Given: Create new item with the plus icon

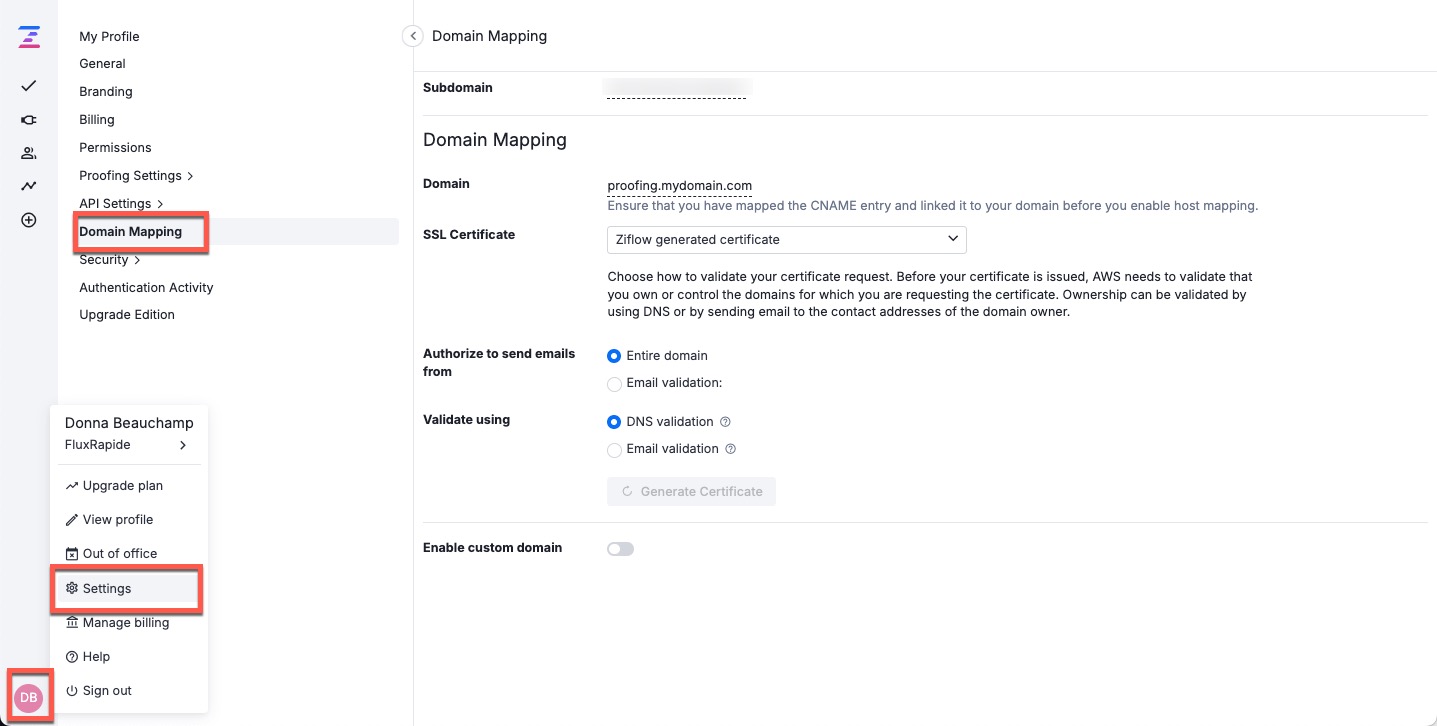Looking at the screenshot, I should coord(28,219).
